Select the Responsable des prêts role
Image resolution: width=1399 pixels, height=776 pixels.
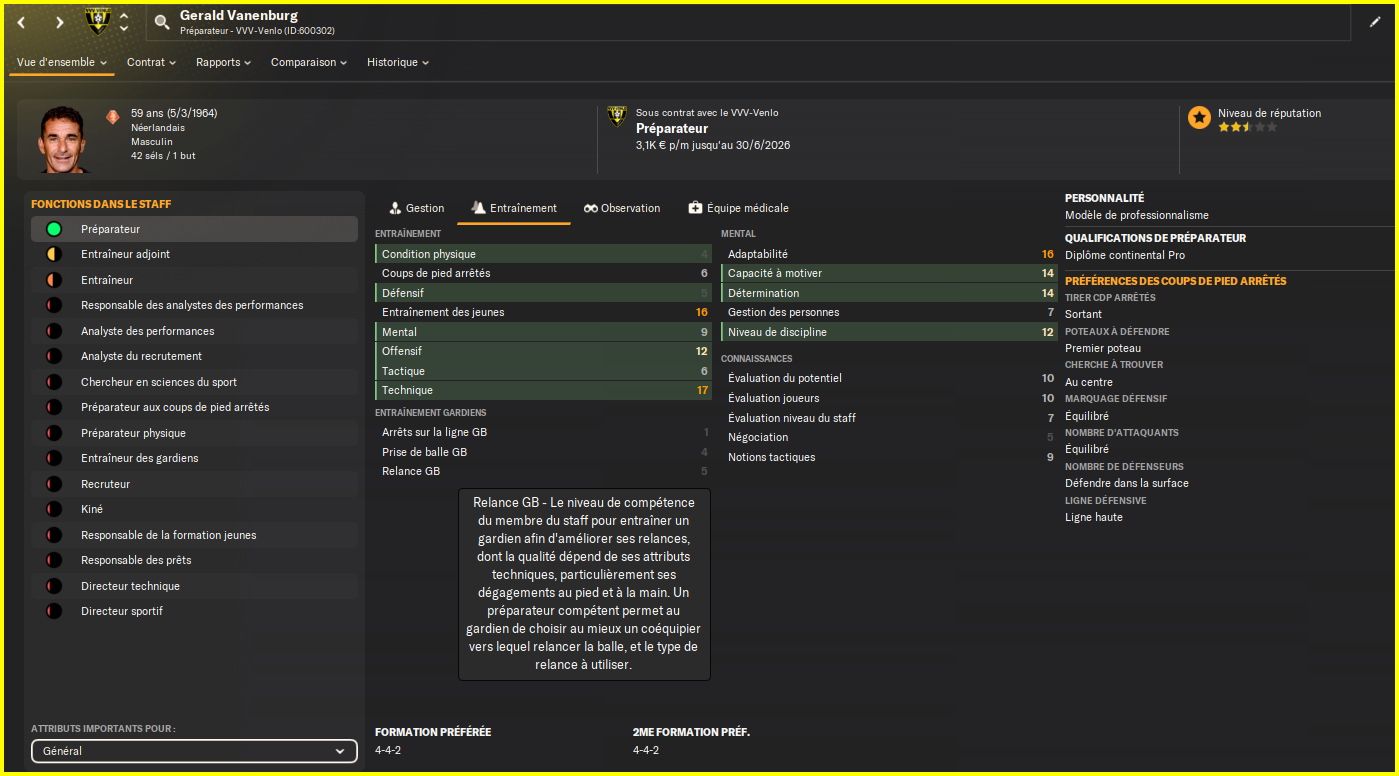[x=194, y=560]
